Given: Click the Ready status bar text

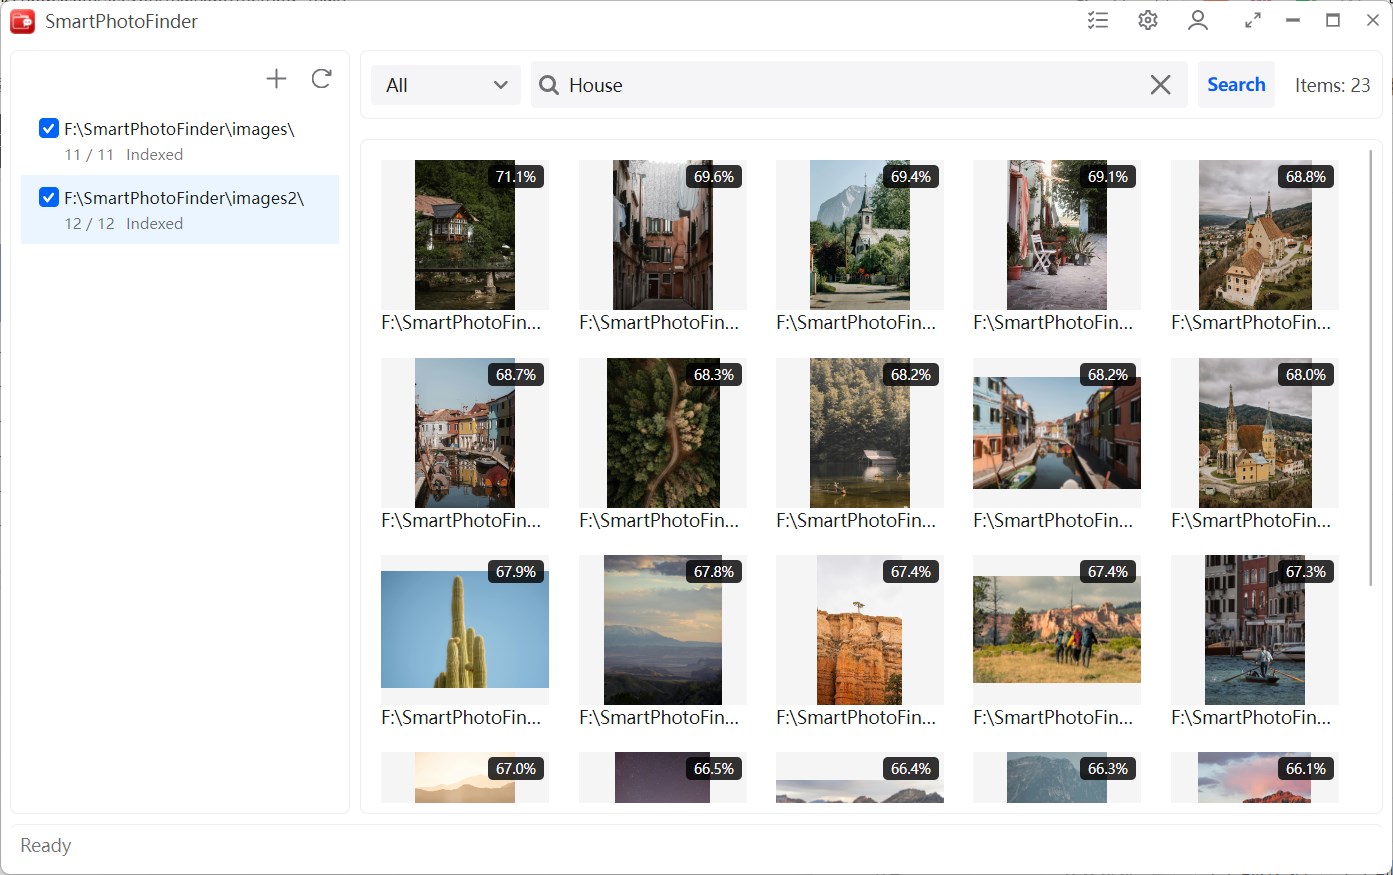Looking at the screenshot, I should [x=46, y=846].
